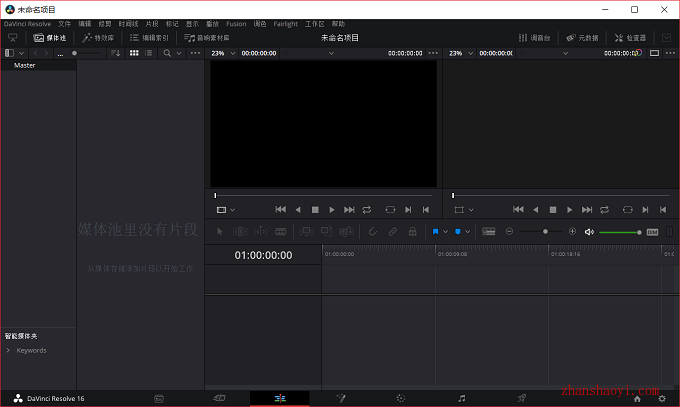Open timeline viewer 23% zoom dropdown
The width and height of the screenshot is (680, 407).
(461, 53)
